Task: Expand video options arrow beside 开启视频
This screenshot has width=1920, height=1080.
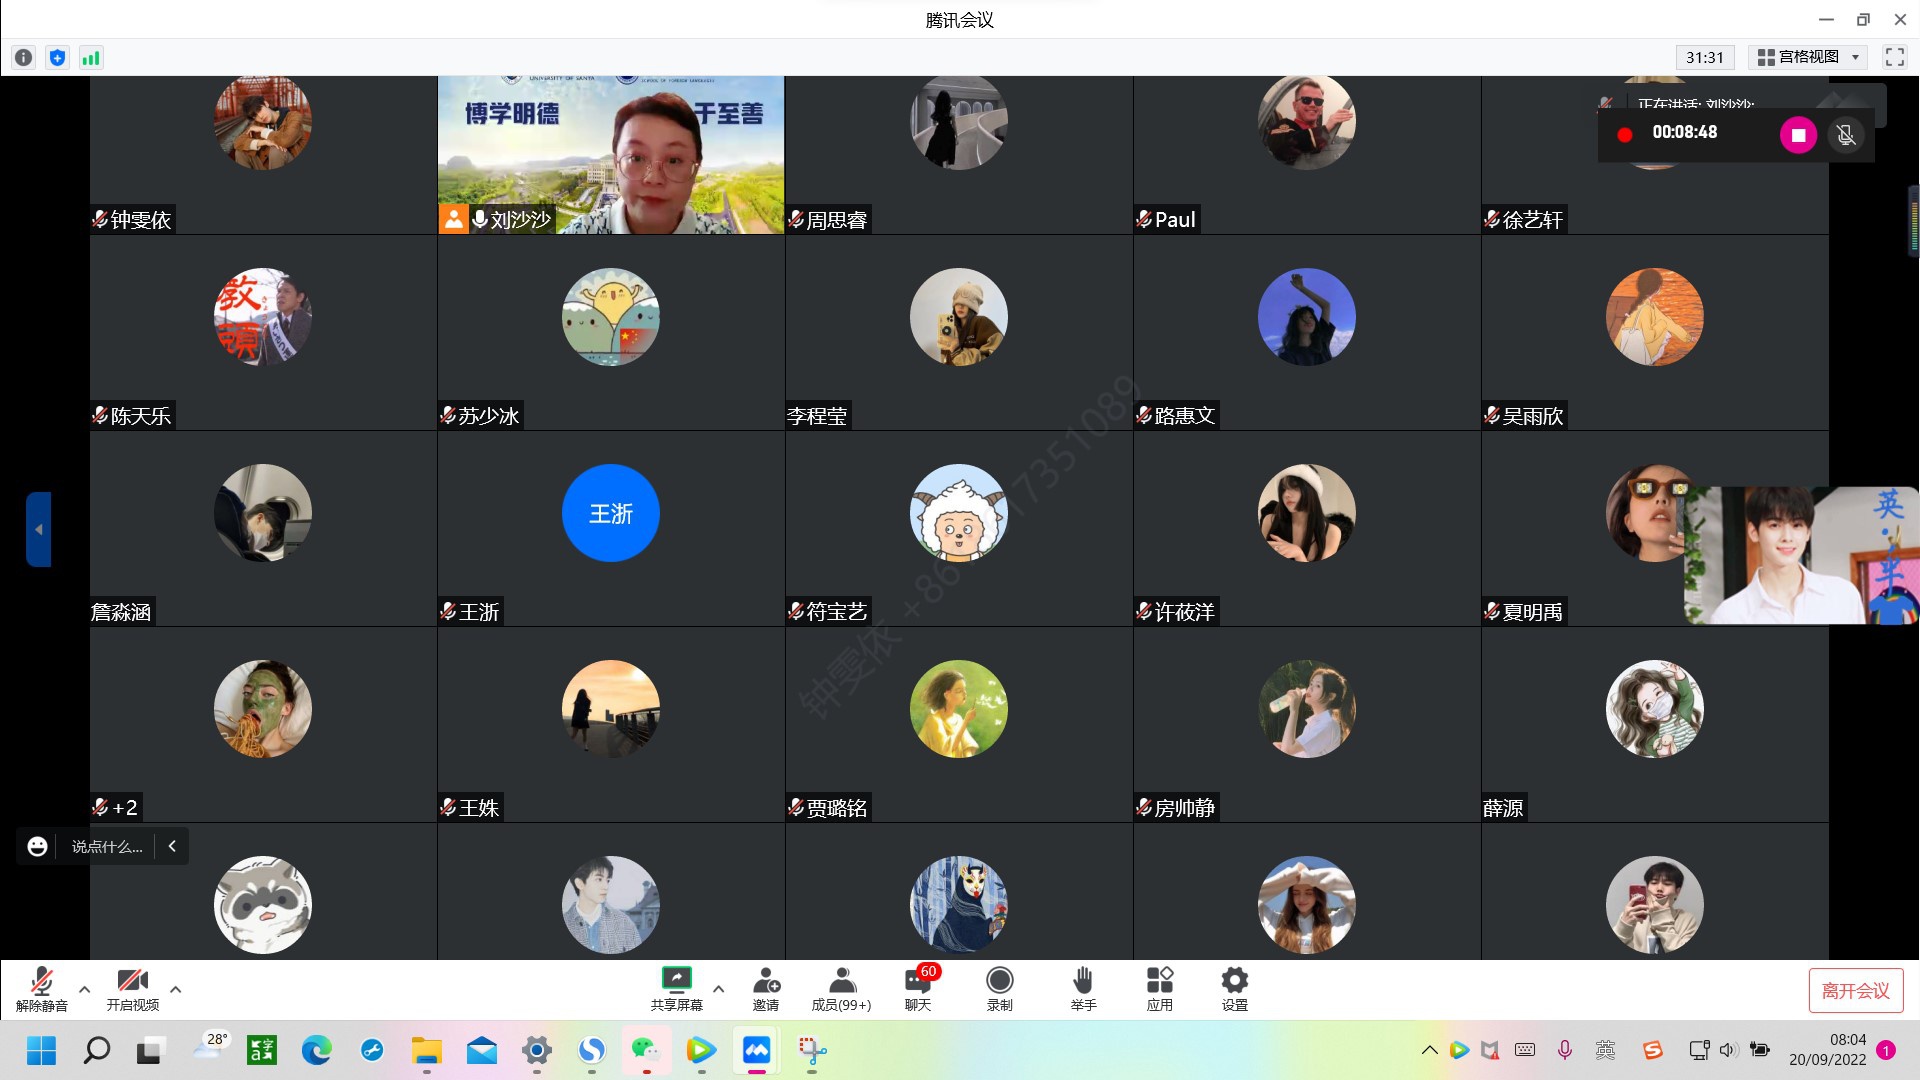Action: [176, 989]
